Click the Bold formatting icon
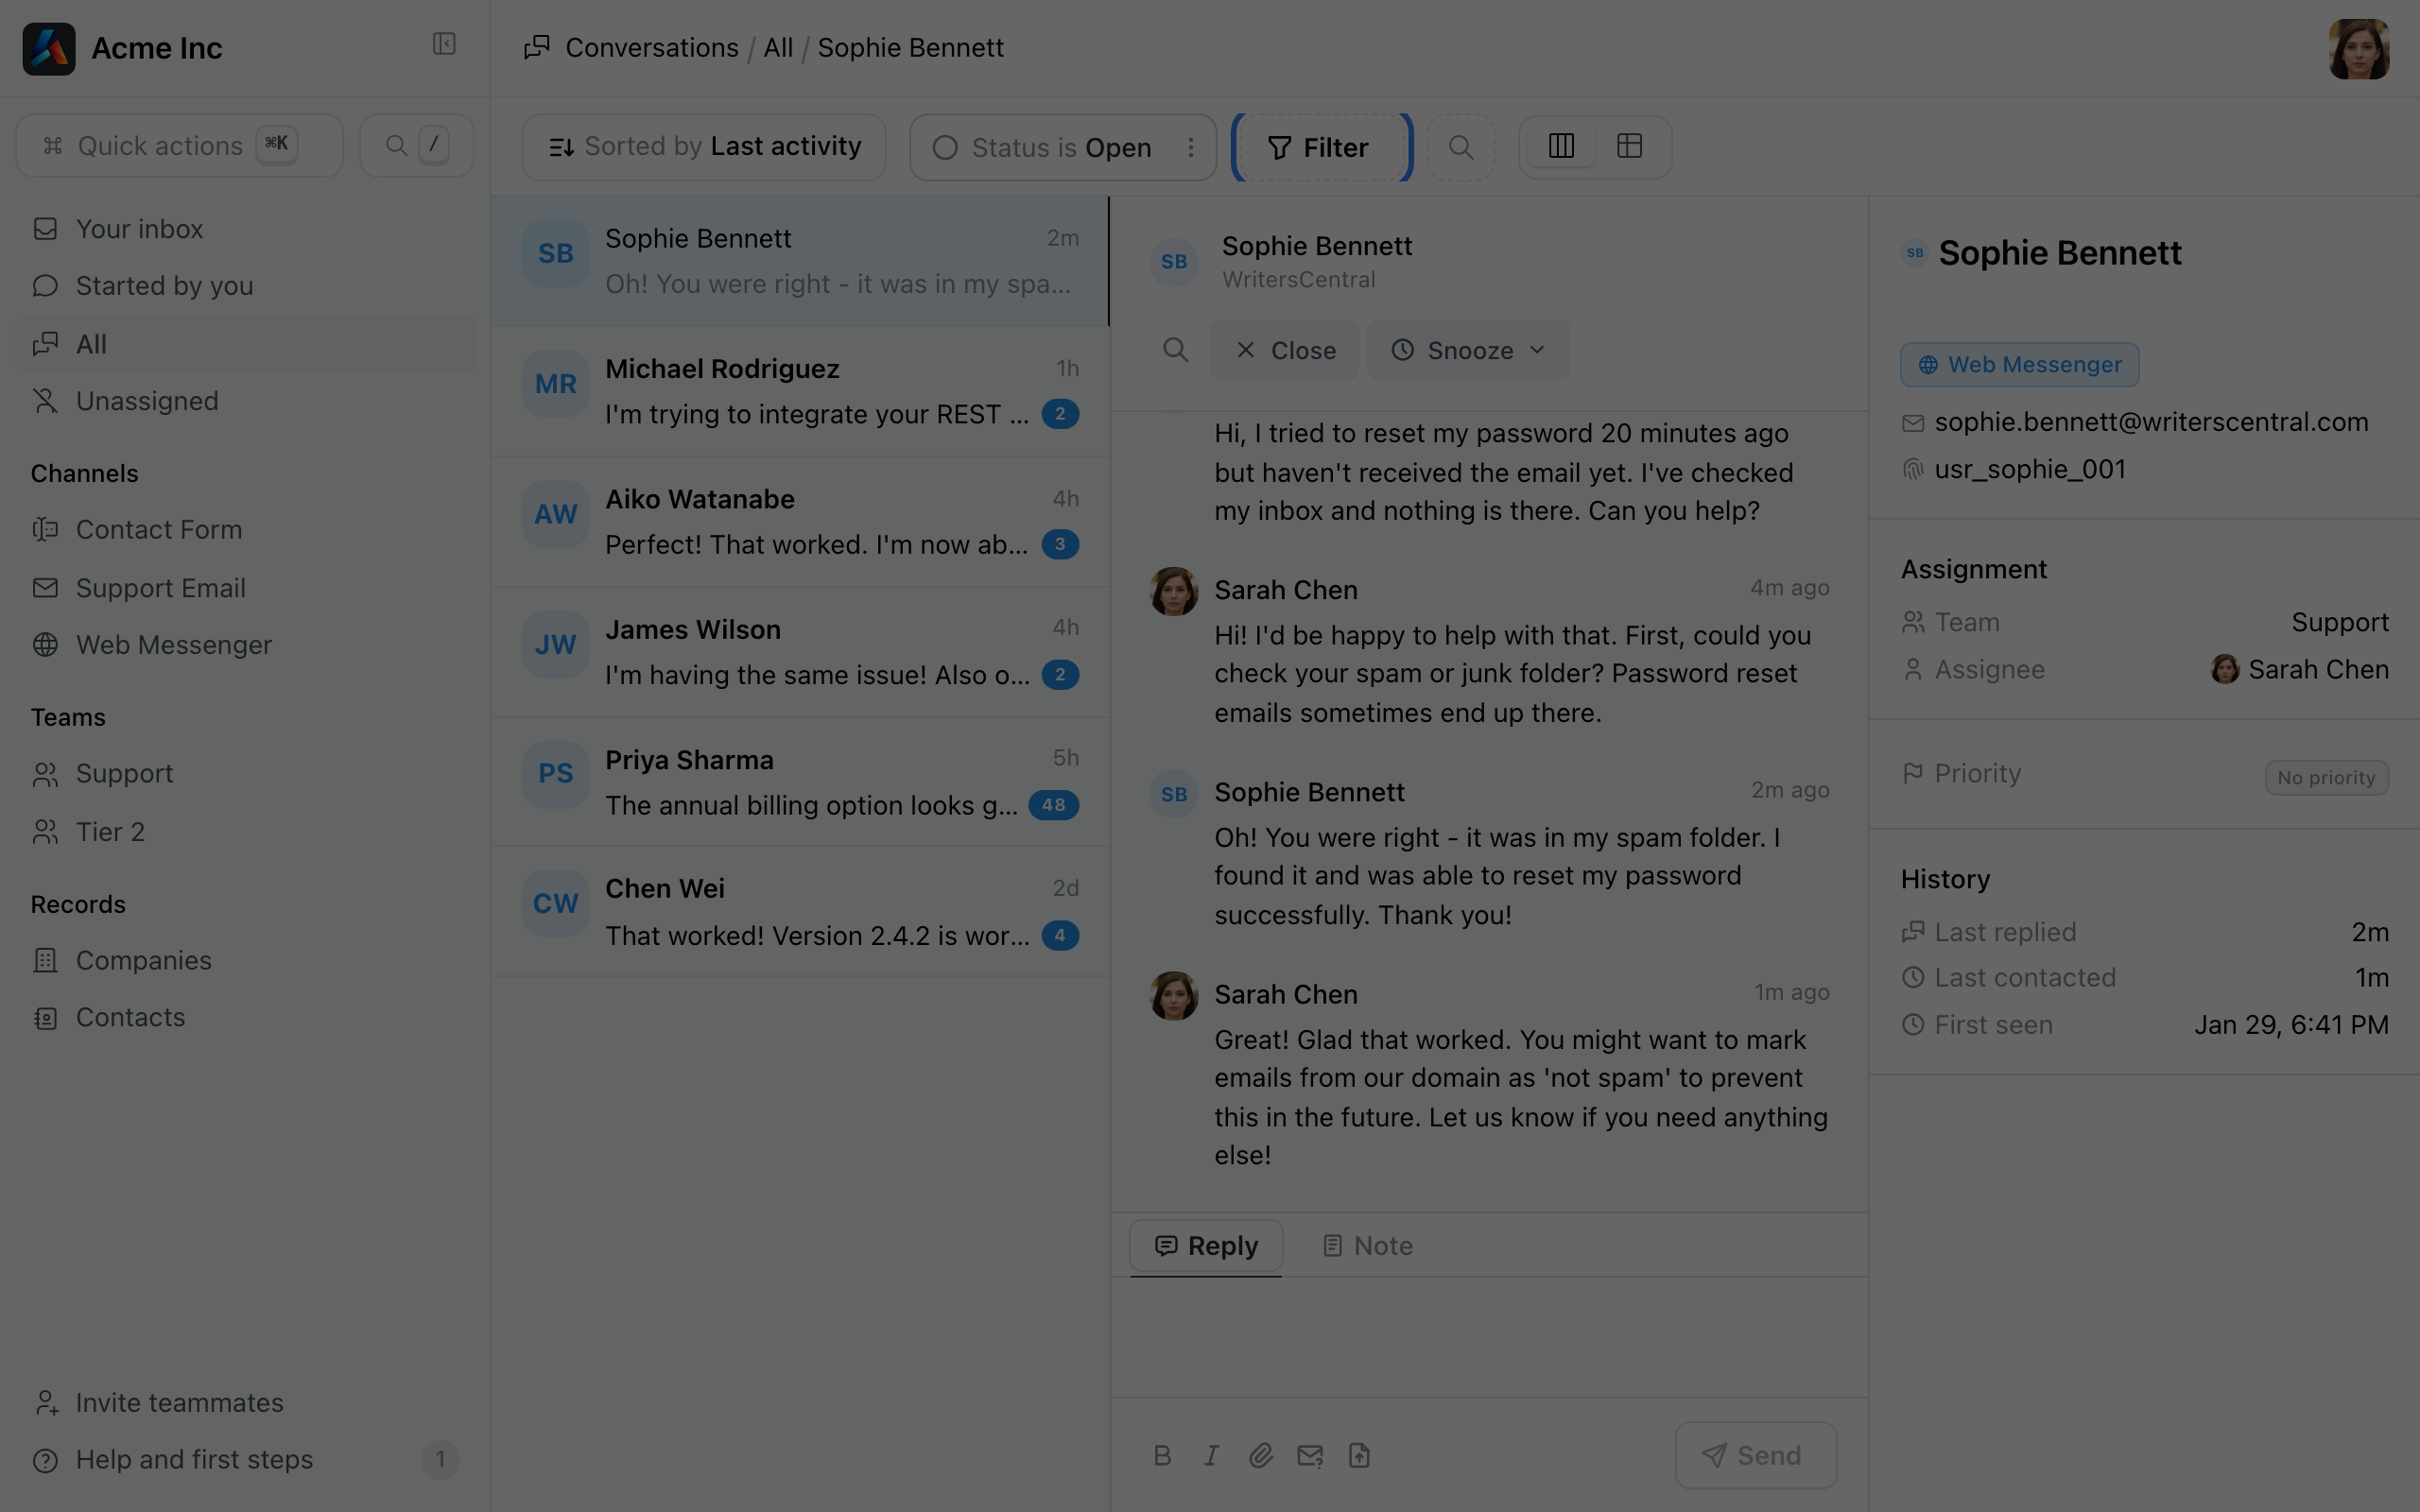2420x1512 pixels. pos(1162,1456)
